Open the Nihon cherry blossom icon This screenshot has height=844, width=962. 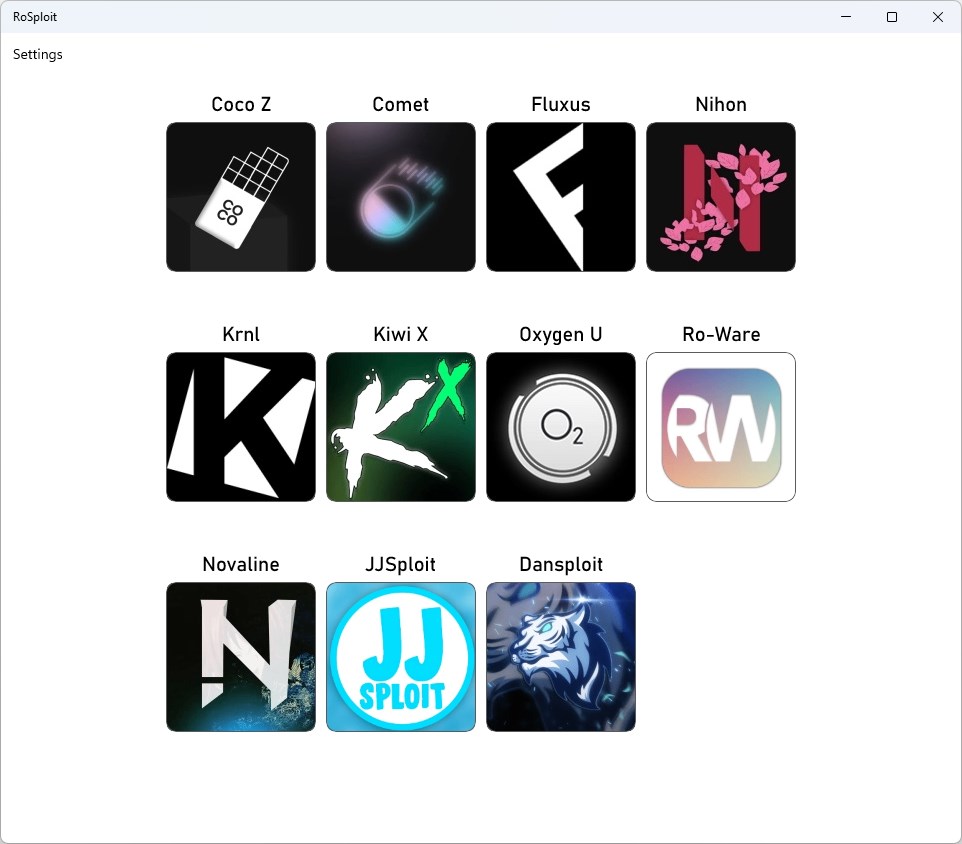click(721, 197)
